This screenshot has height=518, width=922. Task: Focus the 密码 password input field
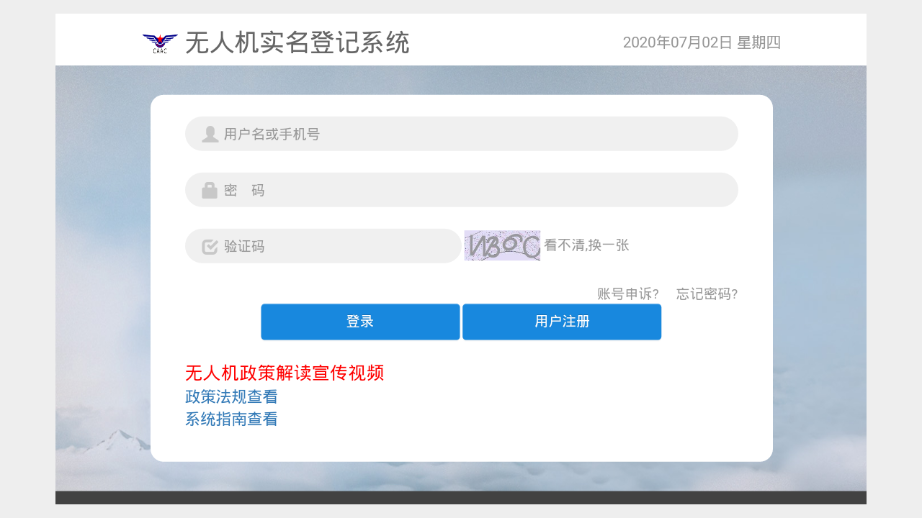click(470, 190)
